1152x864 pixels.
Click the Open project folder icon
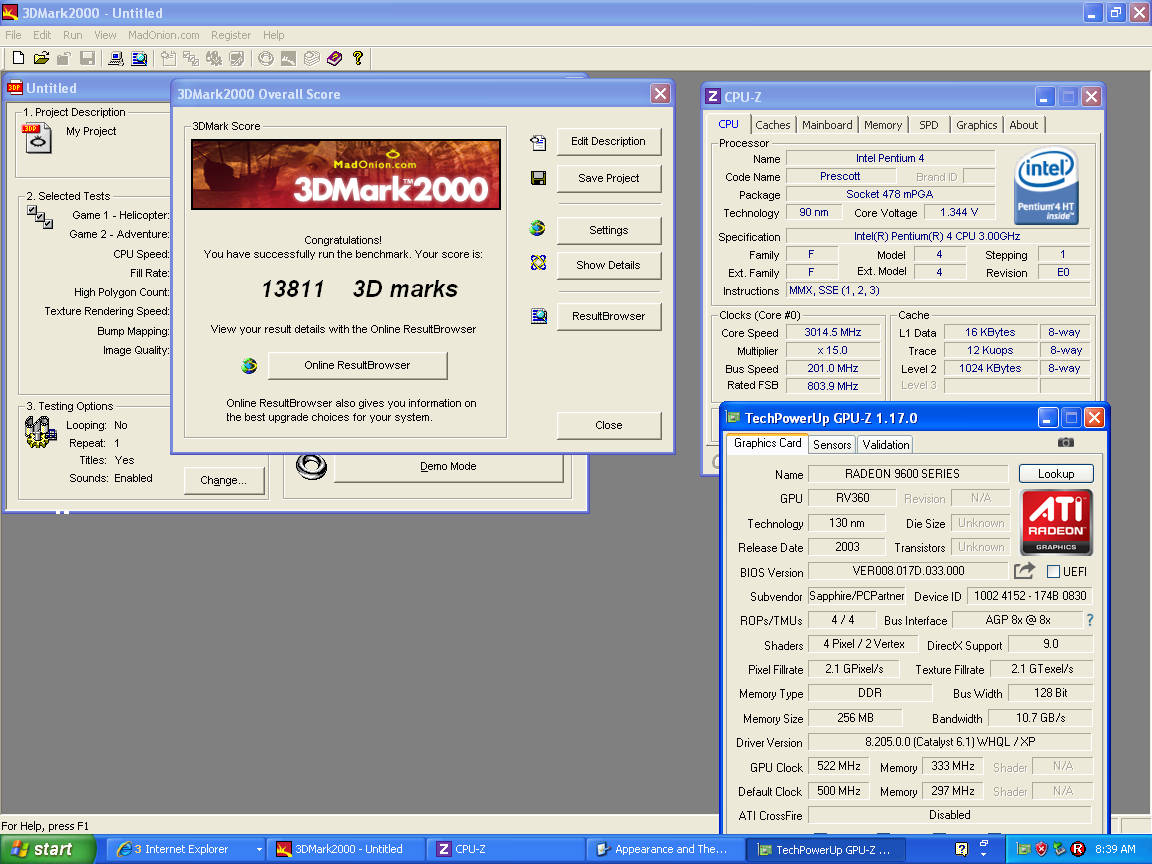[41, 58]
